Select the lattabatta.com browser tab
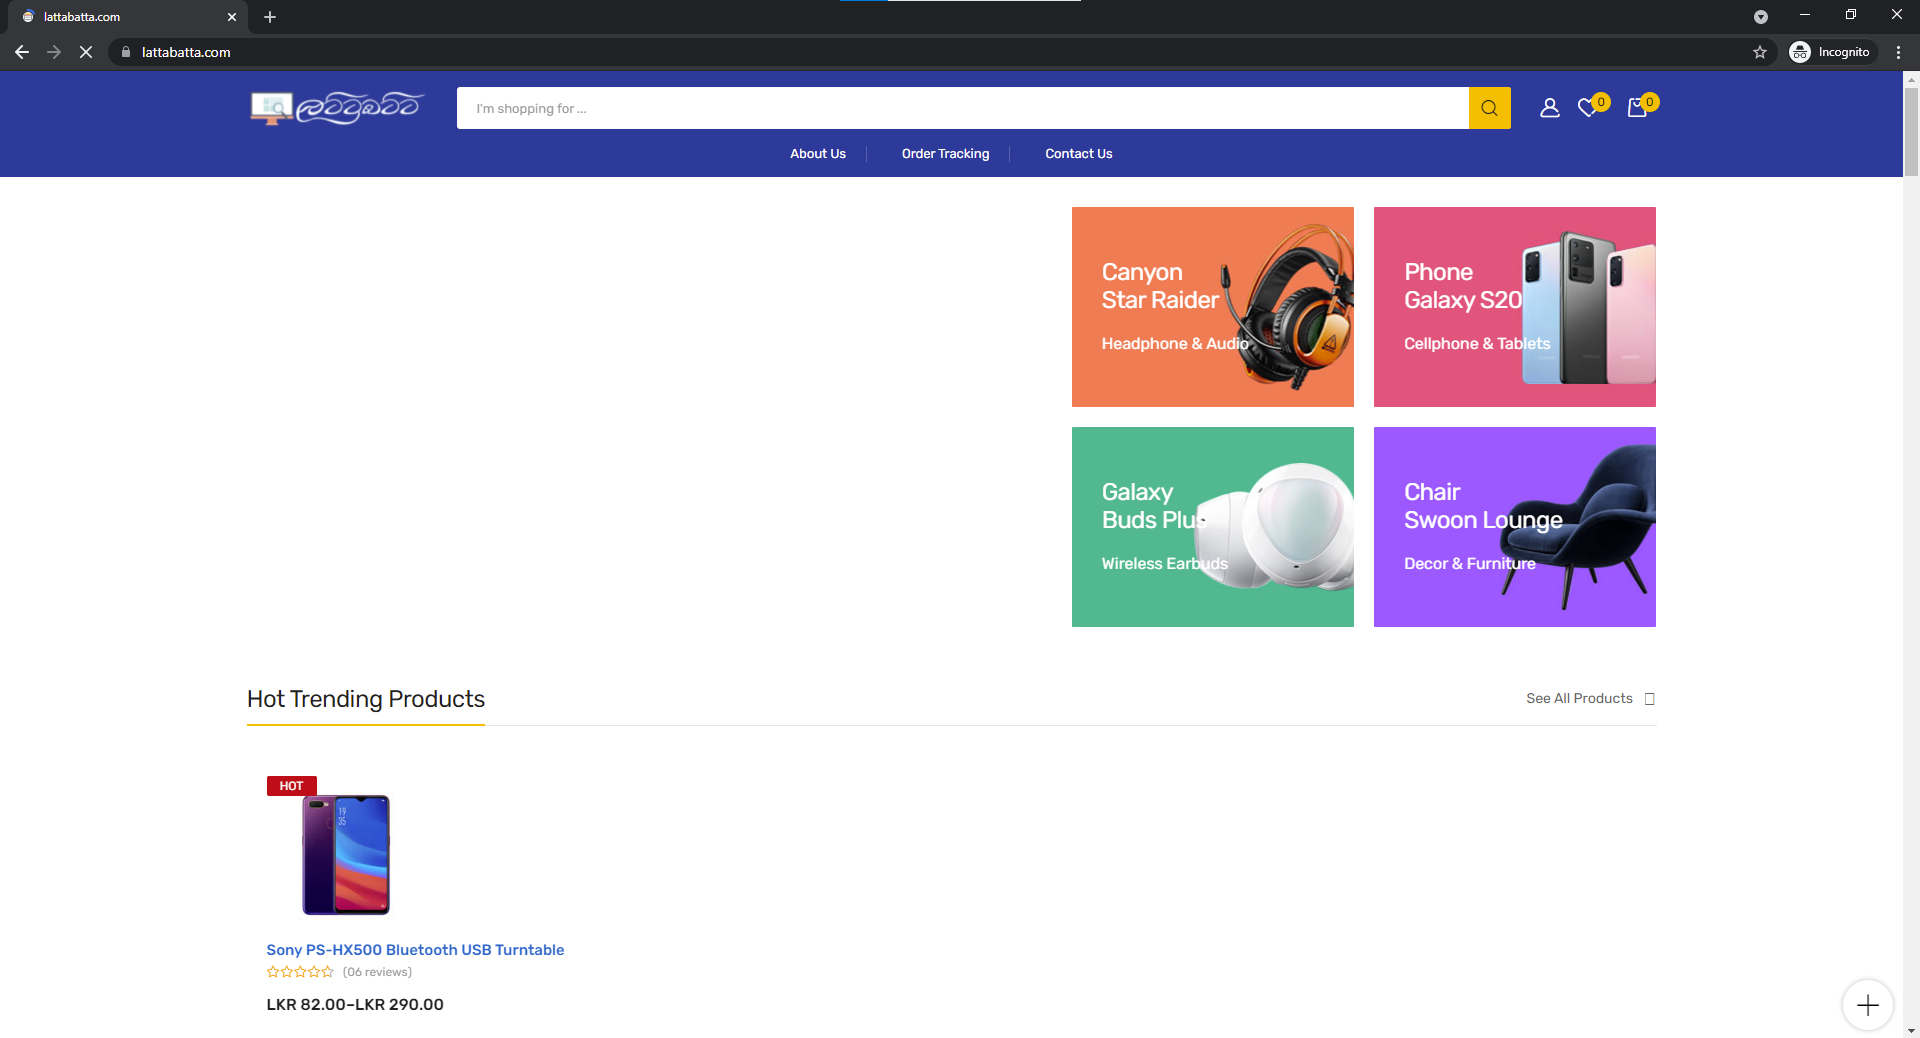The width and height of the screenshot is (1920, 1038). click(128, 17)
